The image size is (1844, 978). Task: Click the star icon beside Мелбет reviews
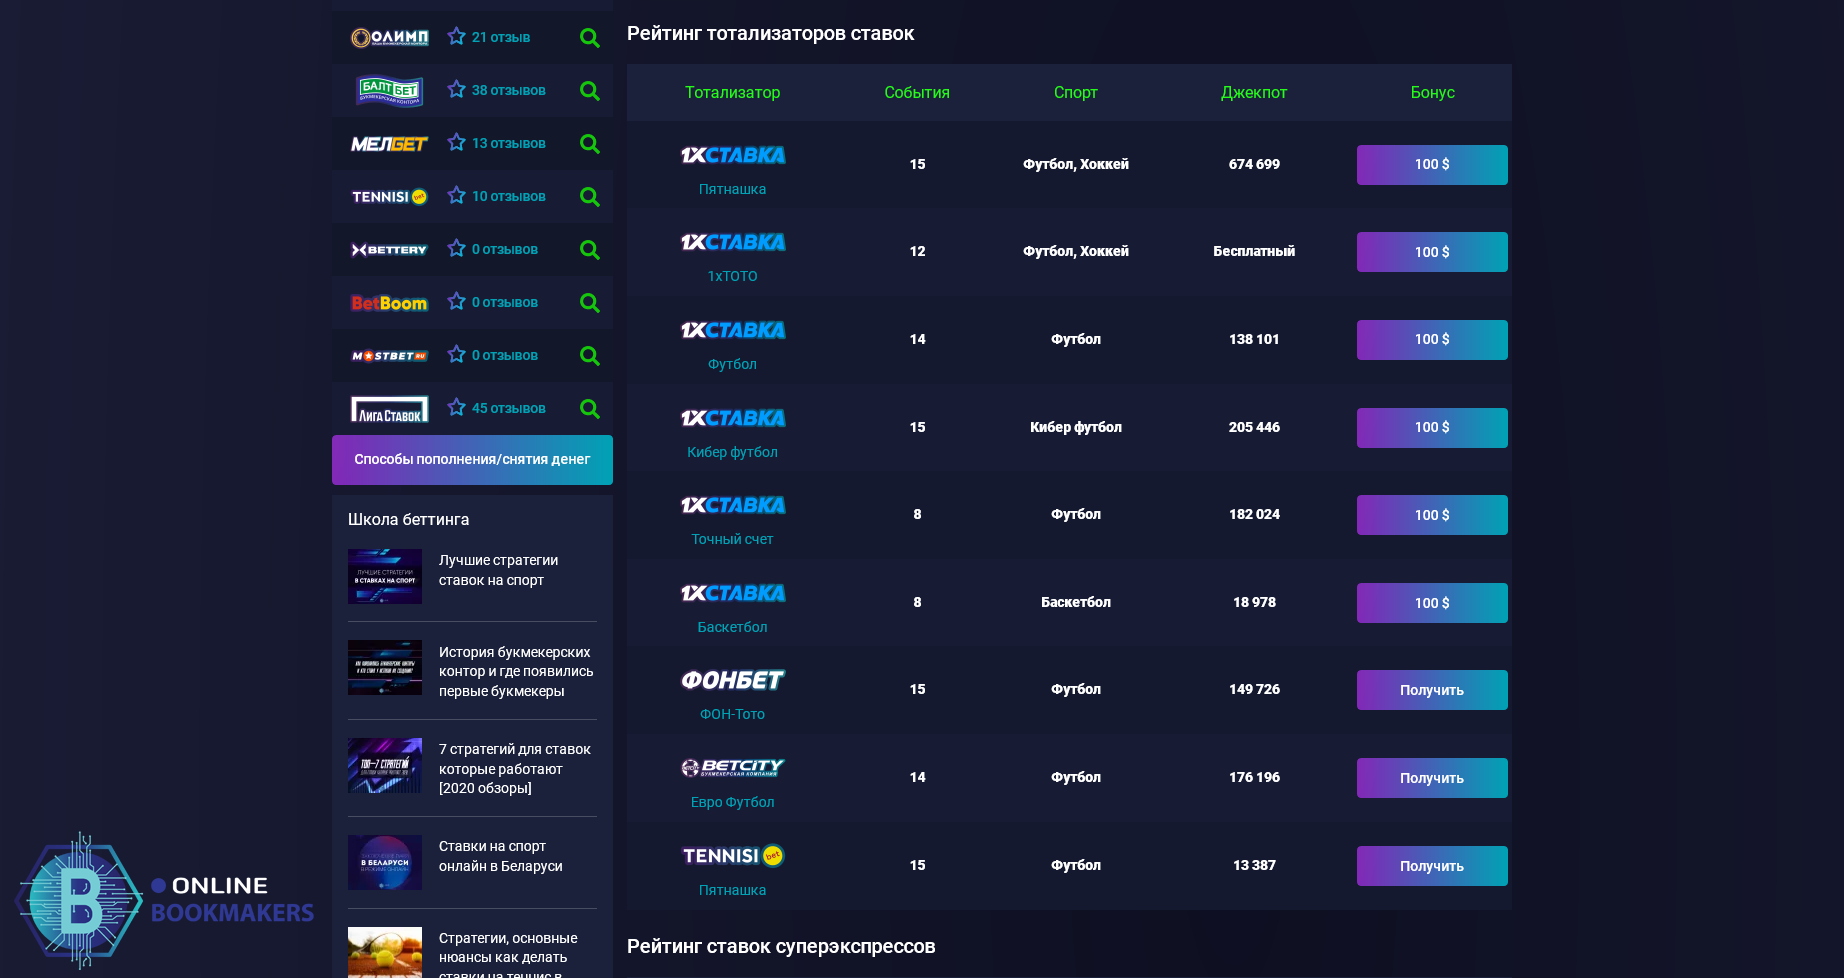point(457,143)
